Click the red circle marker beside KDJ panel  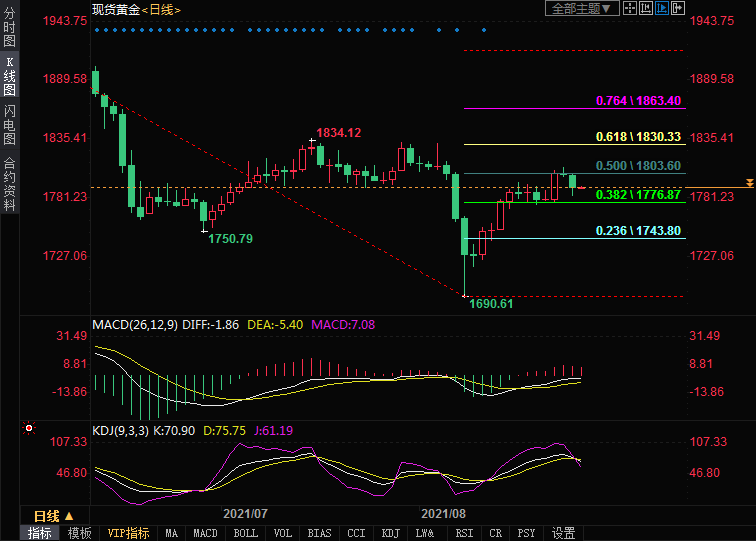tap(29, 428)
